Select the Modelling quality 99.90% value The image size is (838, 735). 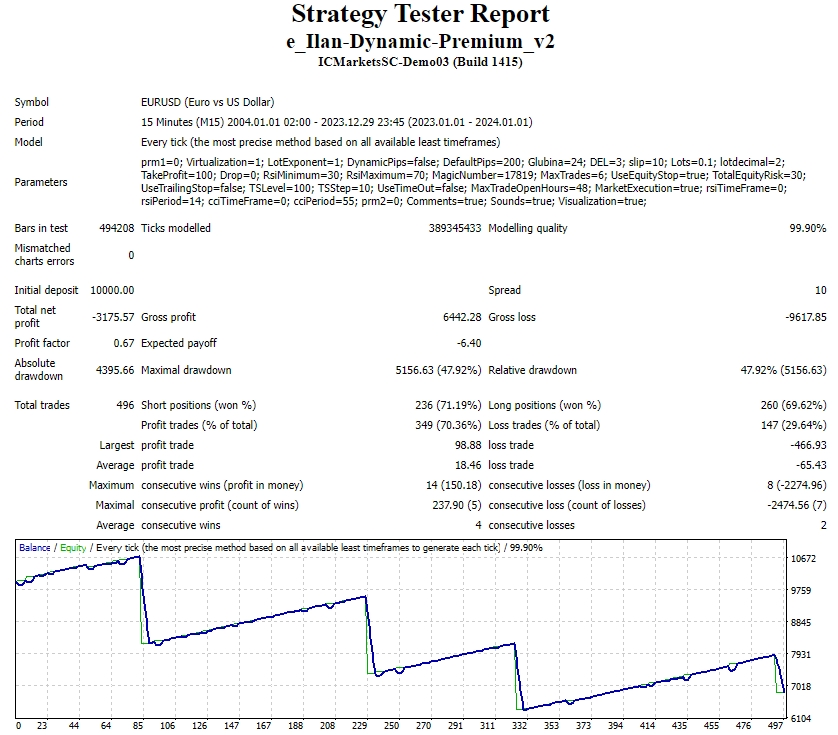[808, 228]
